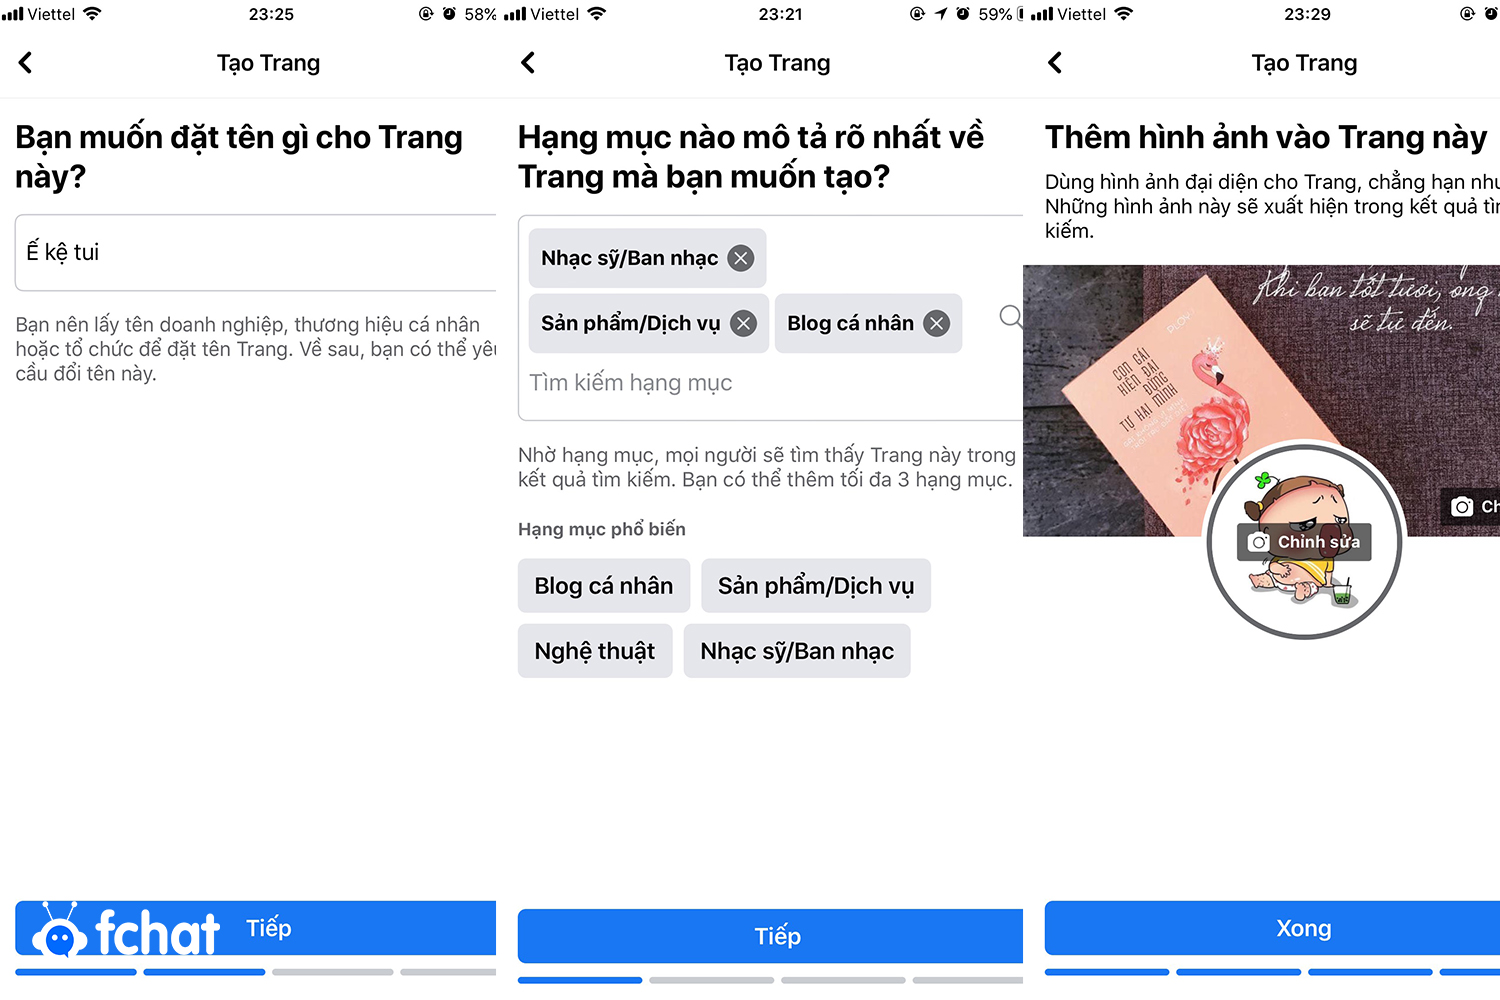
Task: Select the Blog cá nhân popular category
Action: pos(604,586)
